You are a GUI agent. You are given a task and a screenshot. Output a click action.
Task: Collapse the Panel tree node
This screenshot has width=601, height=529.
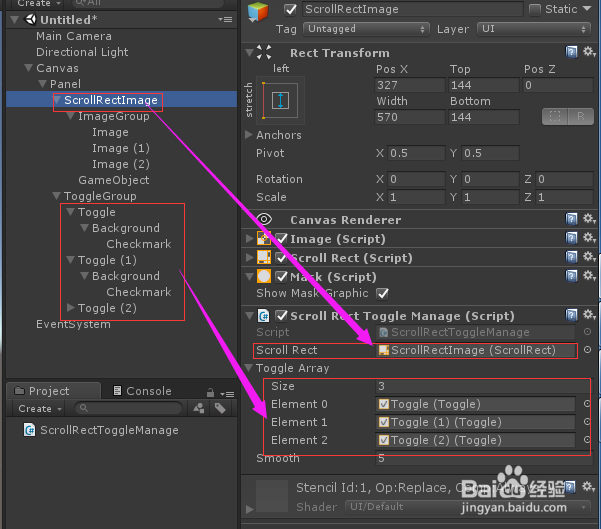[42, 84]
